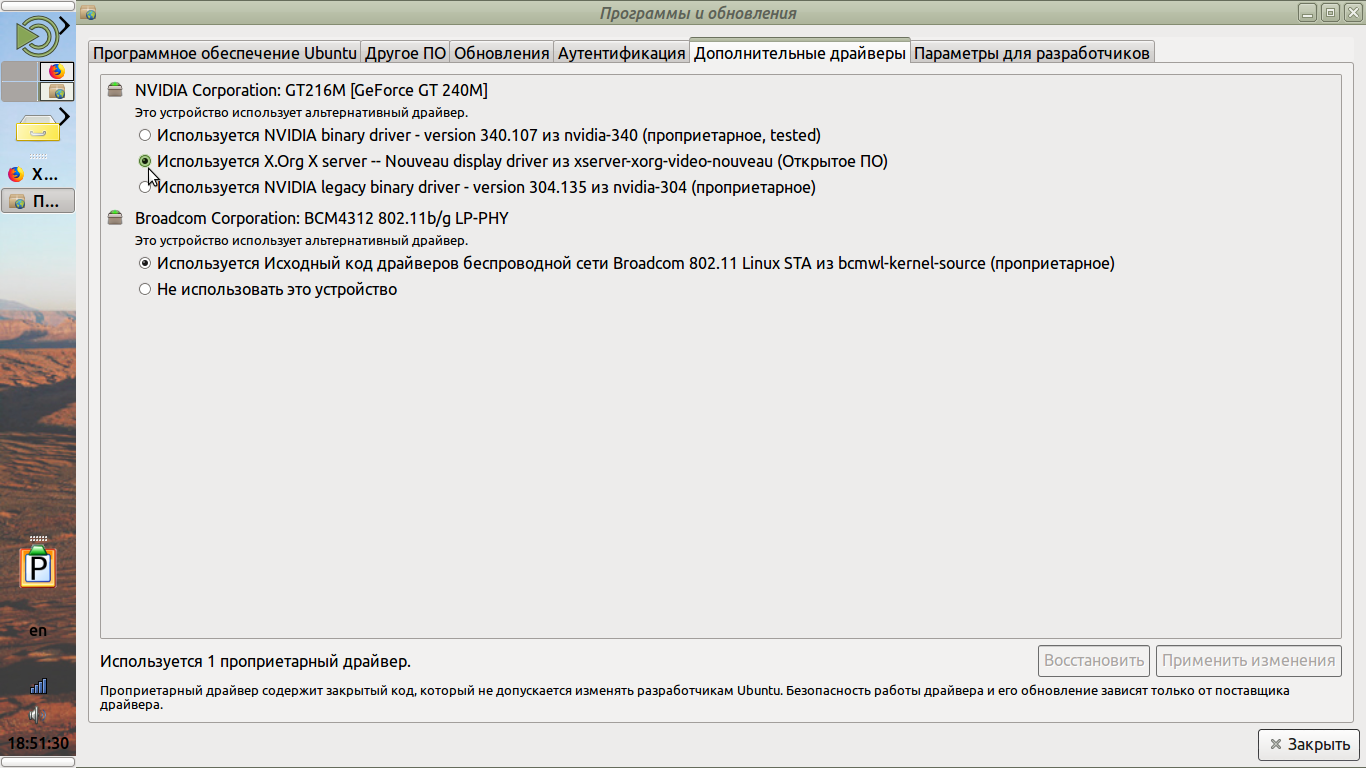The width and height of the screenshot is (1366, 768).
Task: Click the proprietary driver explanation paragraph
Action: 695,697
